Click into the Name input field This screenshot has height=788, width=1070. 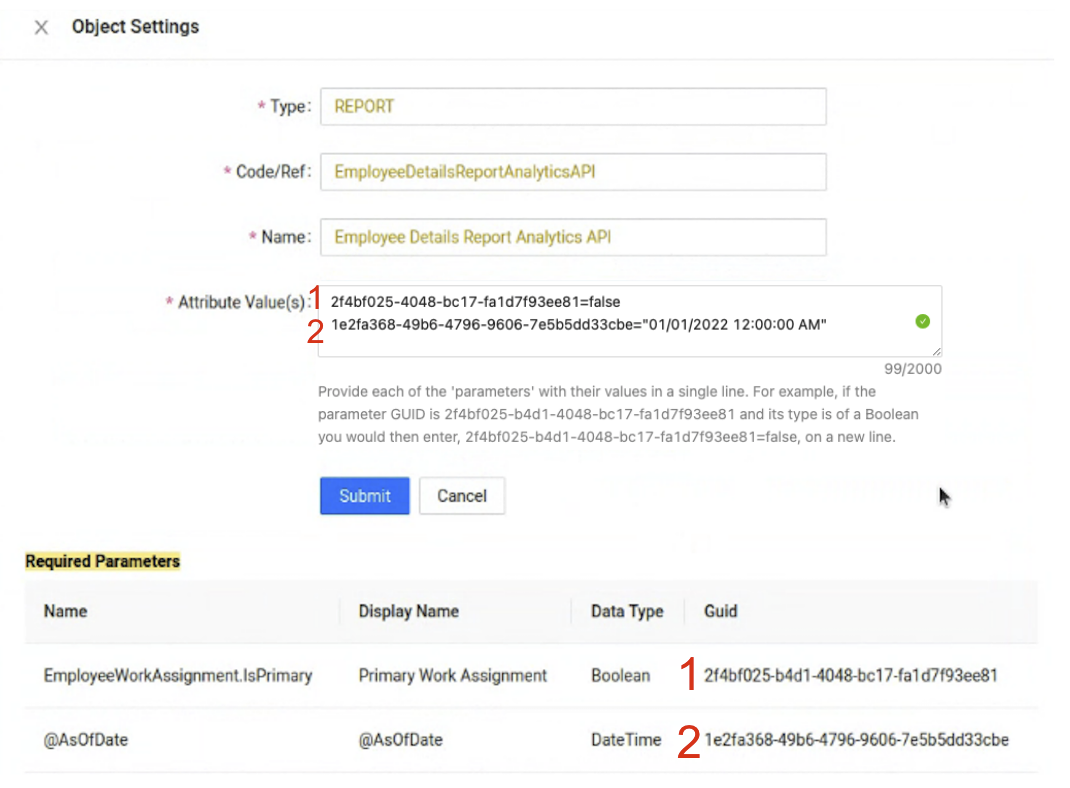[x=573, y=237]
